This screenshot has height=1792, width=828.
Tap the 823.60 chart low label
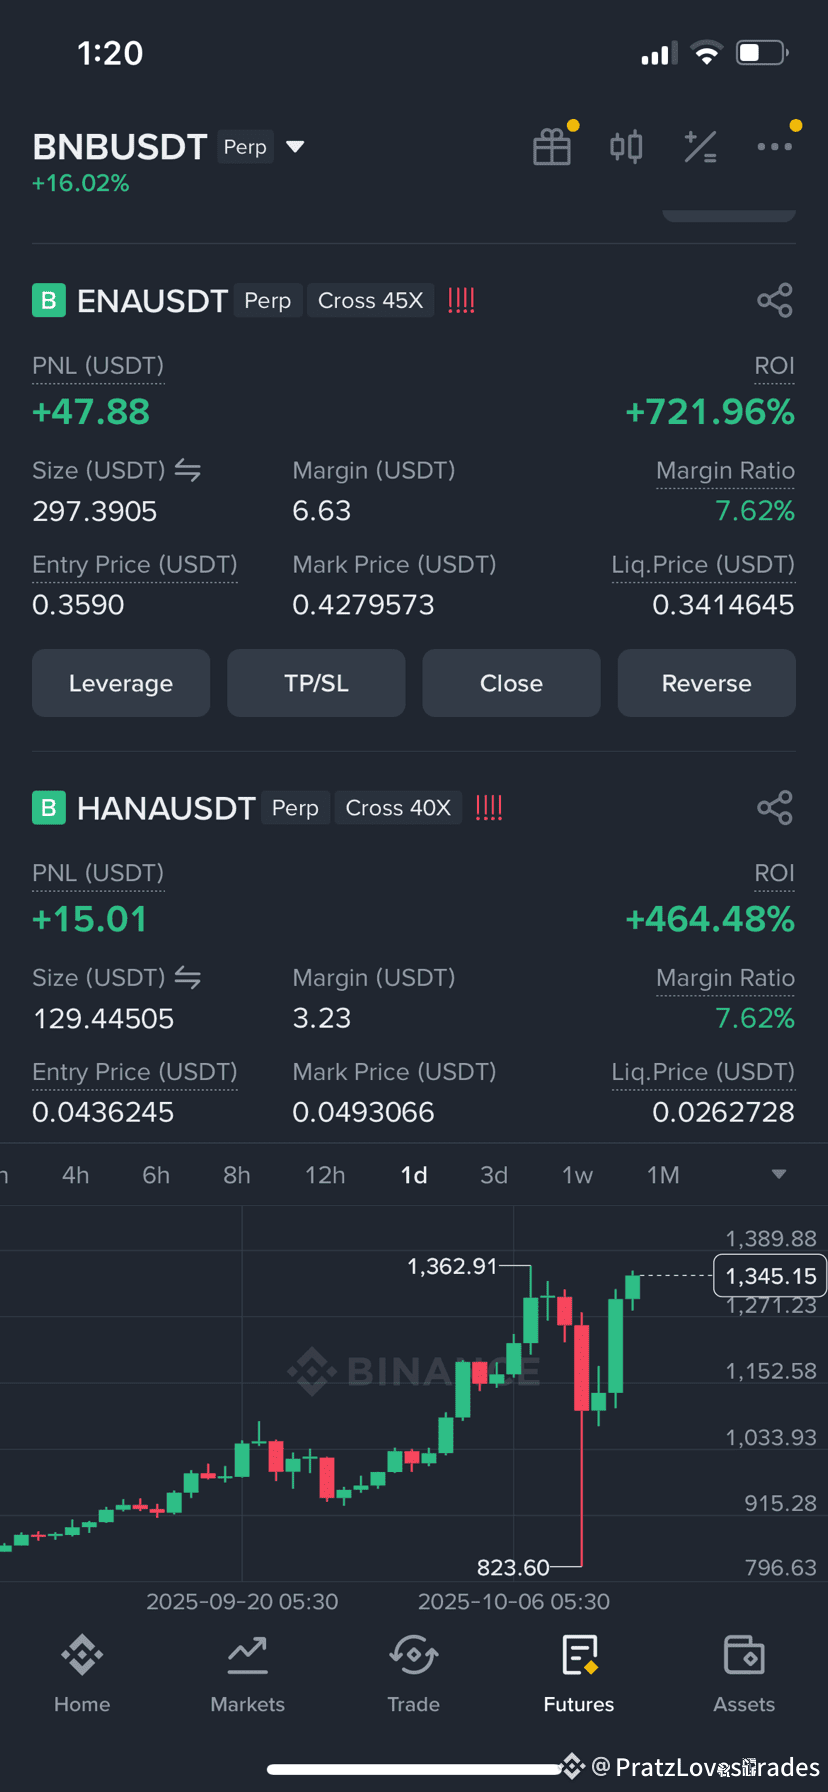click(513, 1567)
